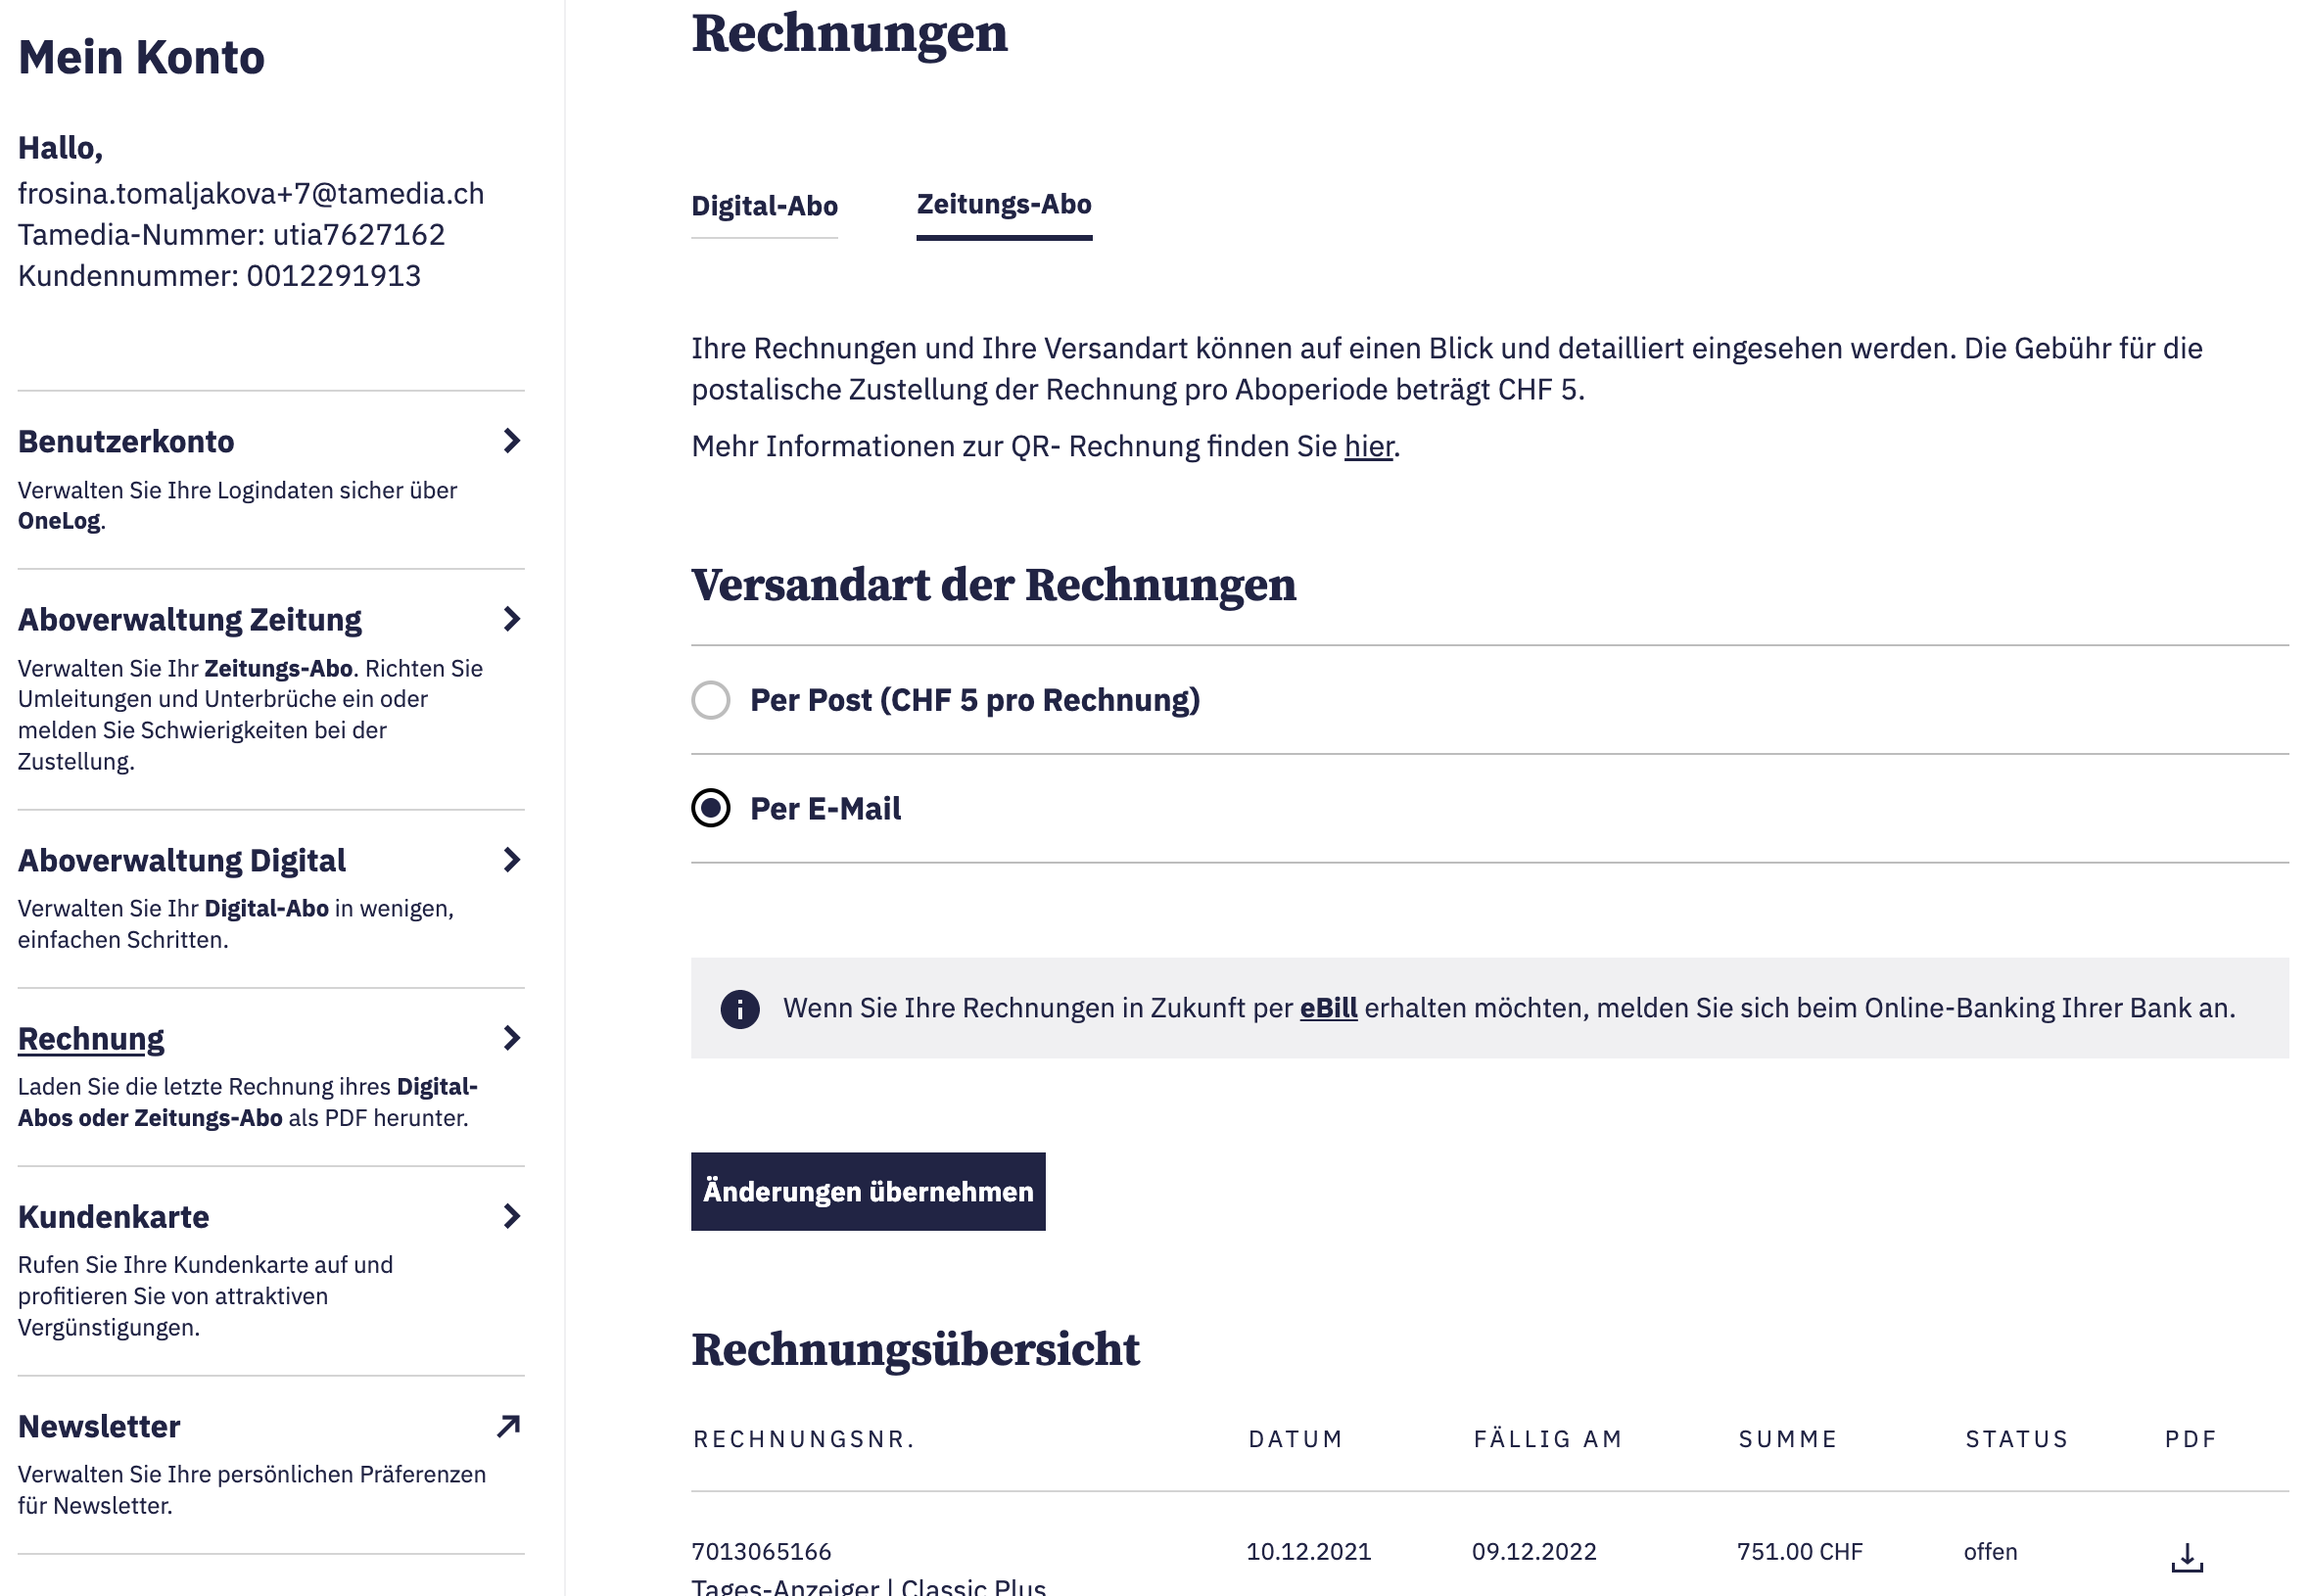Open Rechnung section chevron arrow
The image size is (2309, 1596).
(511, 1038)
